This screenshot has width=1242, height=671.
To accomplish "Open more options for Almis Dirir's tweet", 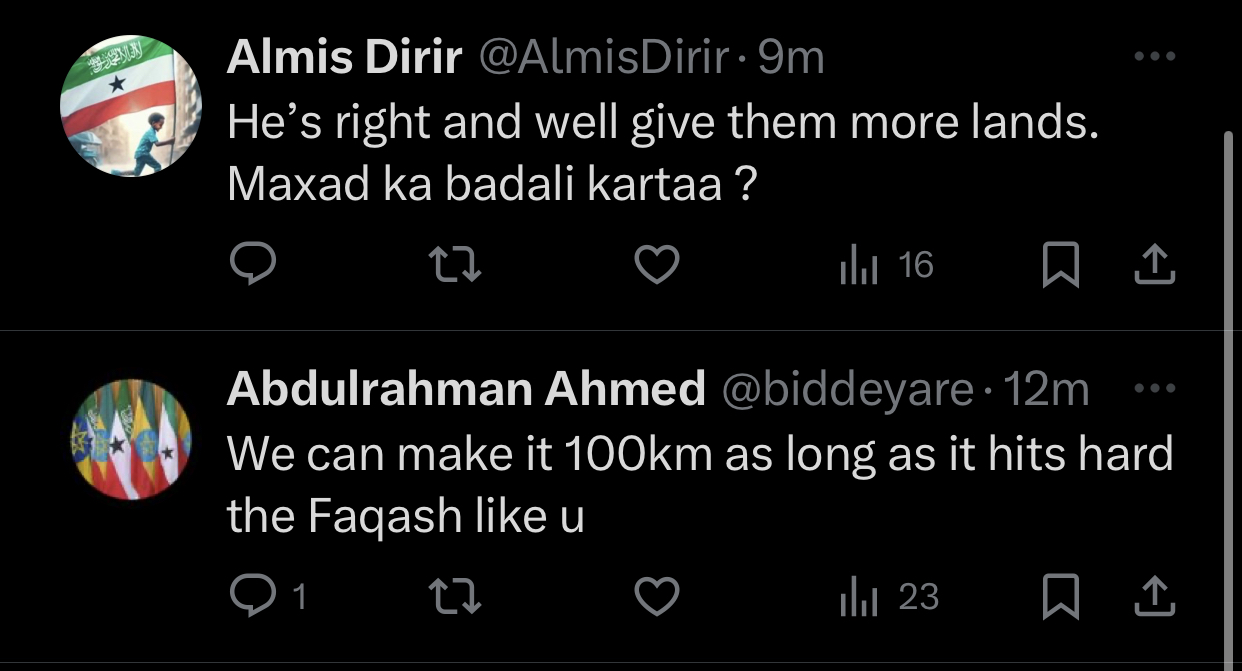I will tap(1155, 57).
